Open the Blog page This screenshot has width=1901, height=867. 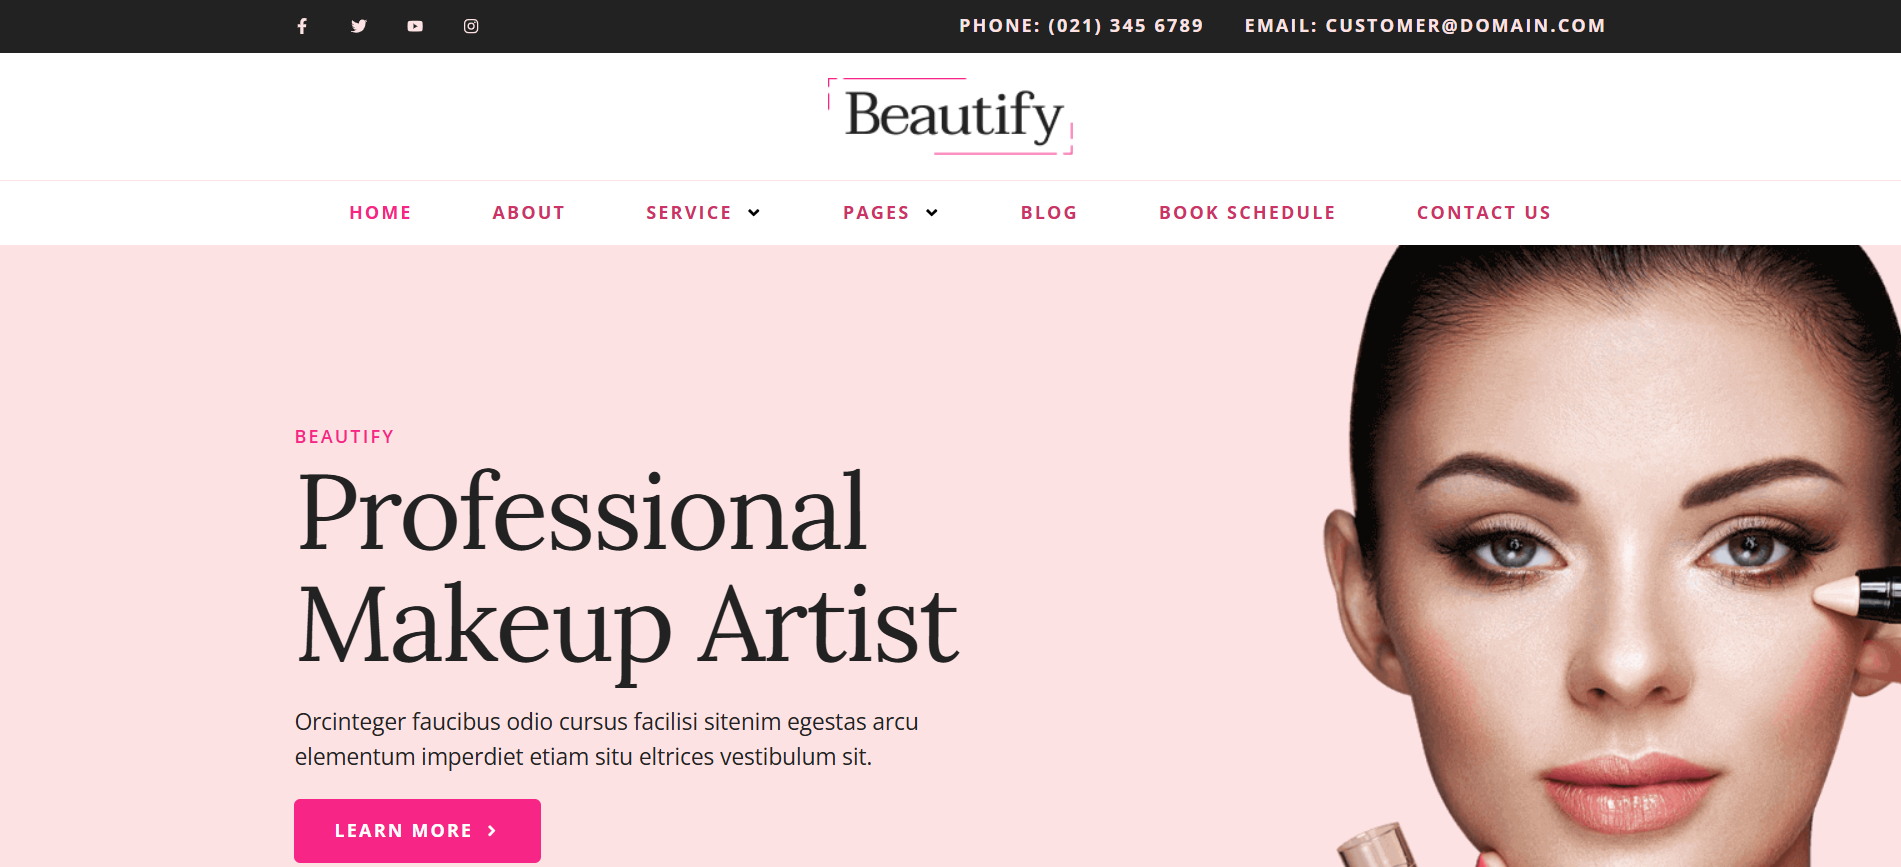pyautogui.click(x=1048, y=213)
